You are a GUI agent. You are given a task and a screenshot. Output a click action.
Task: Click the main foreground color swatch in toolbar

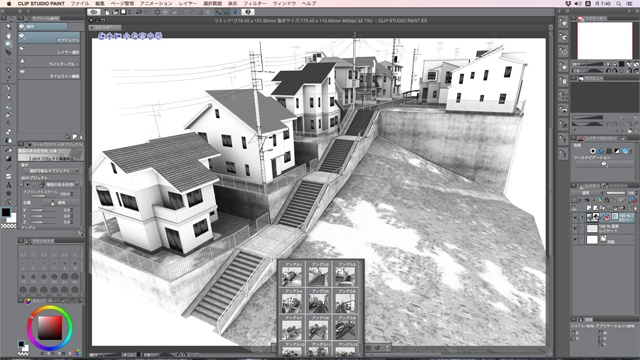click(6, 212)
